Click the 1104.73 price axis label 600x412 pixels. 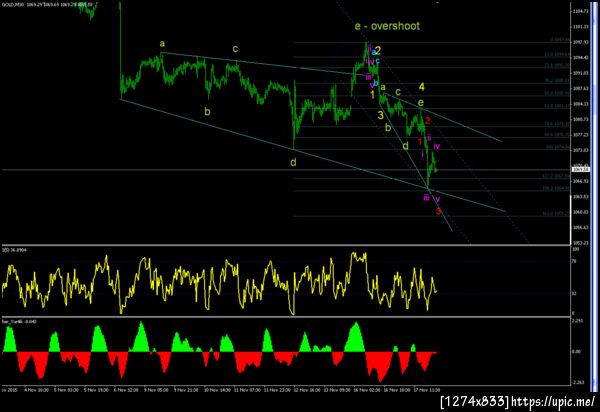580,11
